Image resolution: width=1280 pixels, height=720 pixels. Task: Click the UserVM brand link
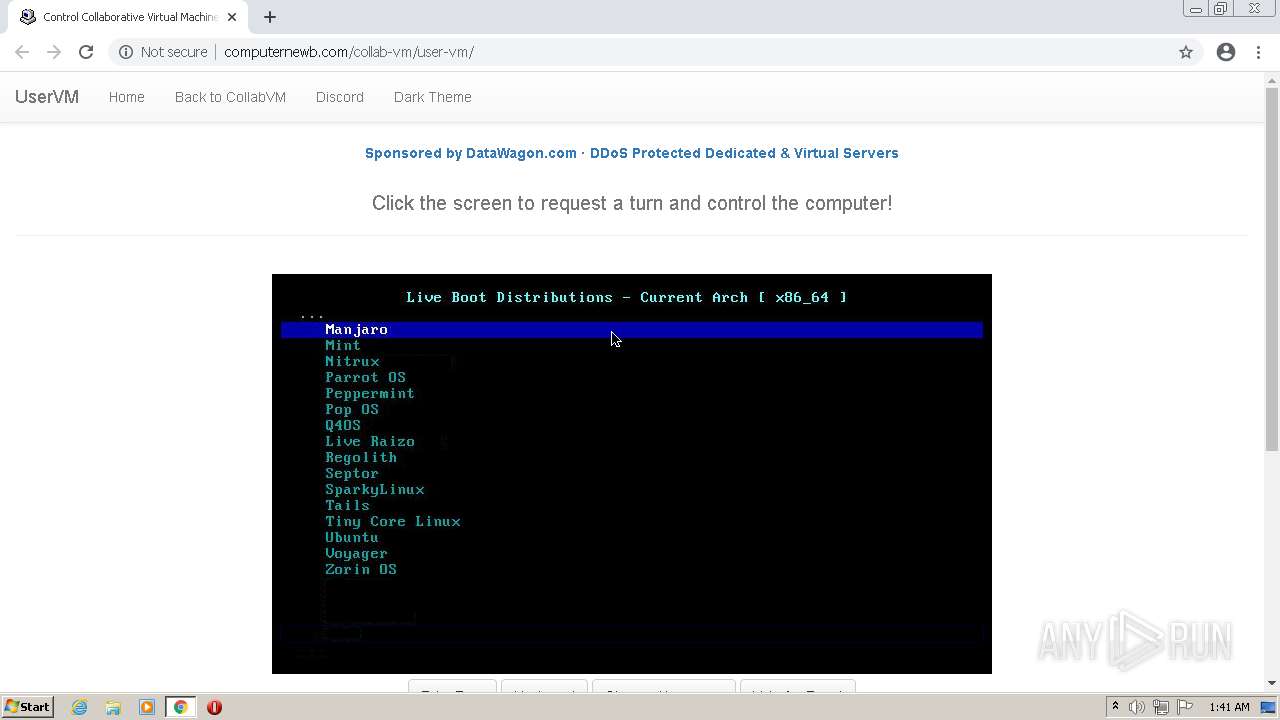pos(47,97)
